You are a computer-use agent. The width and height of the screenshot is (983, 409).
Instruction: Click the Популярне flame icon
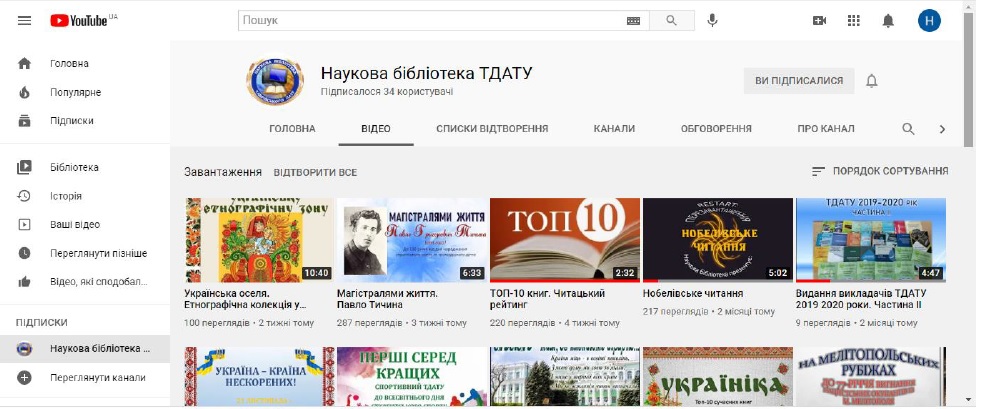coord(24,92)
